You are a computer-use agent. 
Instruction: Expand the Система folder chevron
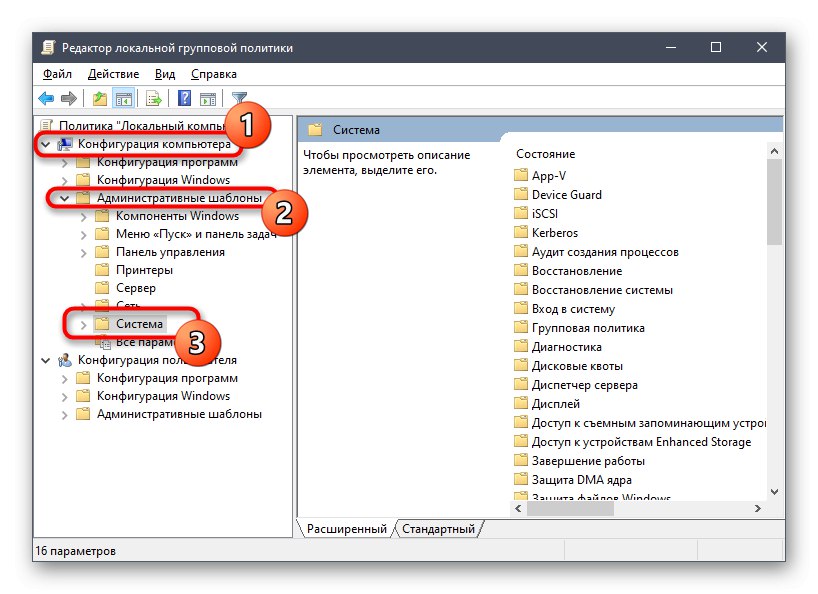84,324
